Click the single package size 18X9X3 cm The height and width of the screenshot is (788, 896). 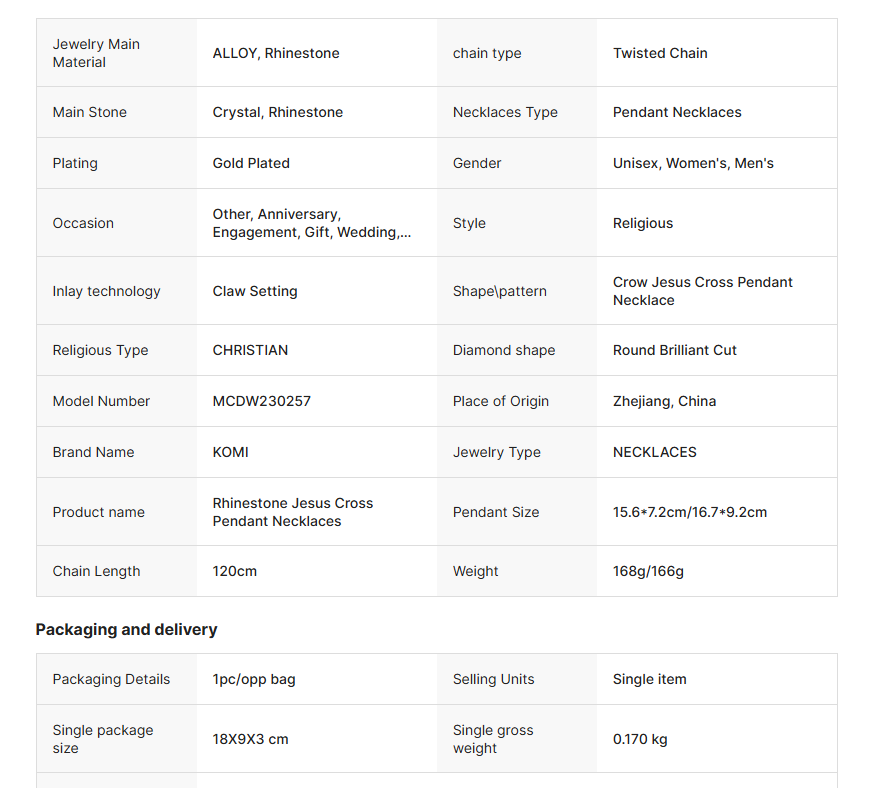point(251,739)
